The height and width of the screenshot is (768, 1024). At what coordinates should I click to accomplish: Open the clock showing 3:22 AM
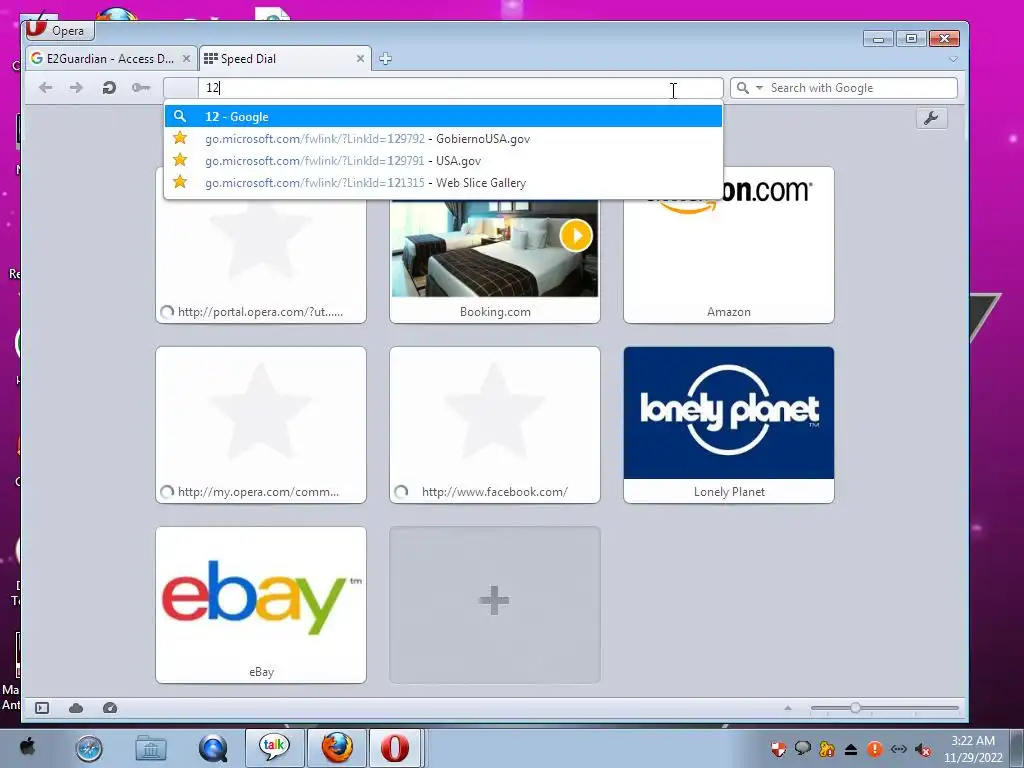coord(972,748)
